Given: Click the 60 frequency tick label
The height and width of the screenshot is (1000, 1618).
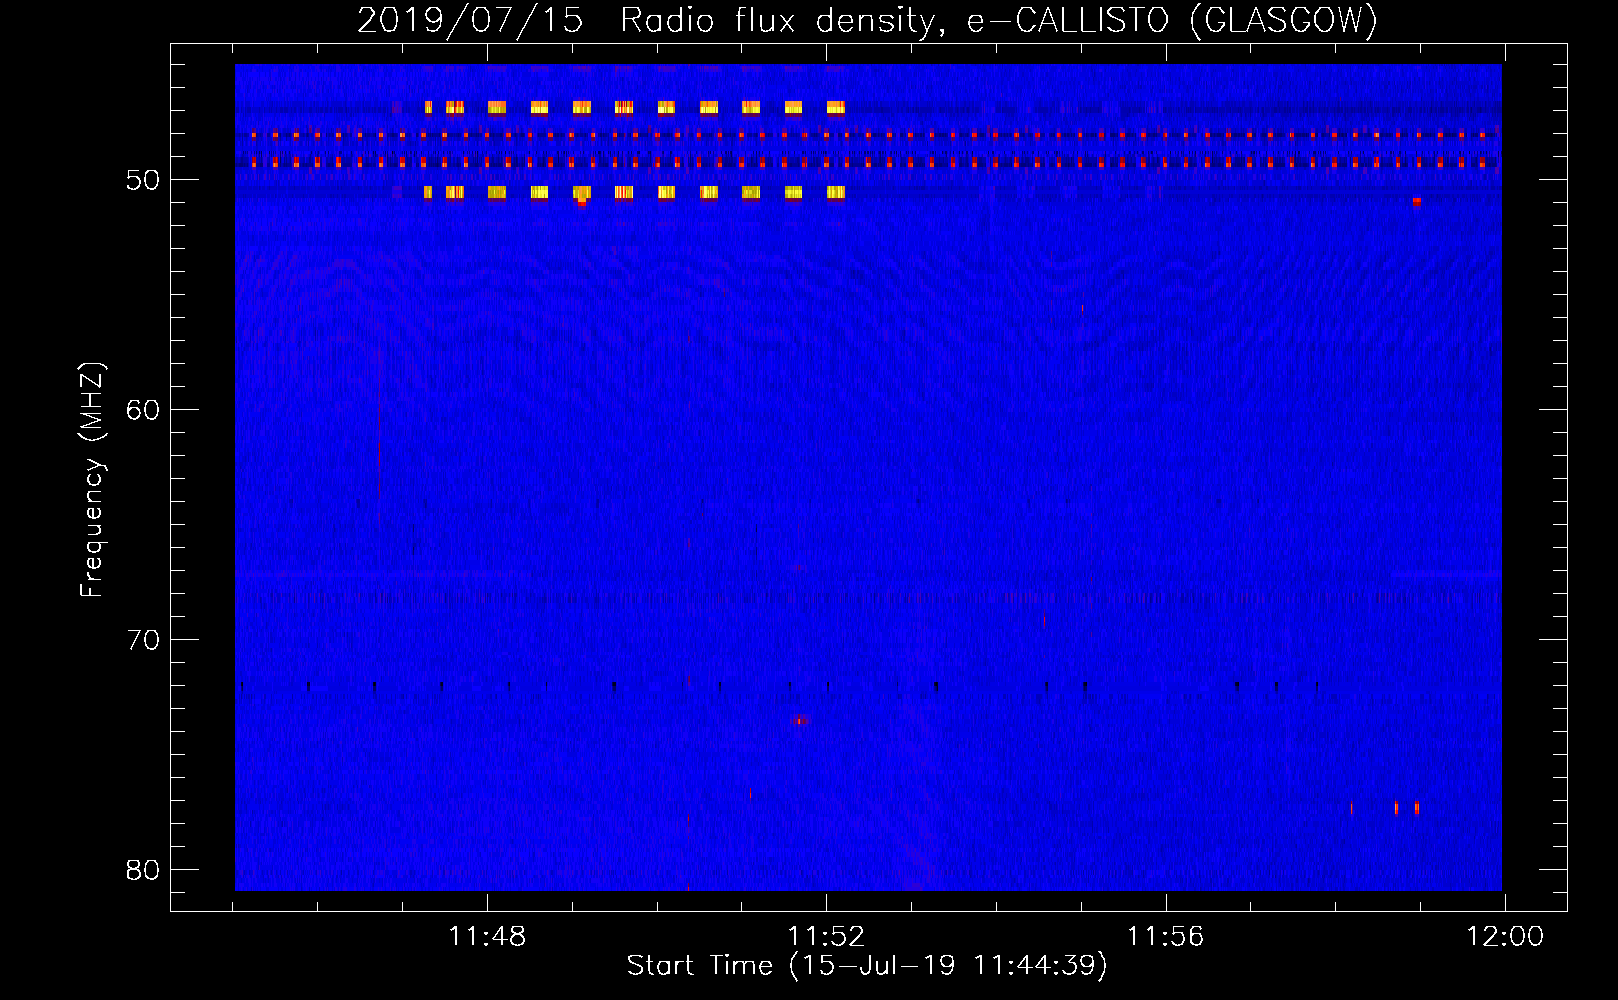Looking at the screenshot, I should [x=143, y=410].
